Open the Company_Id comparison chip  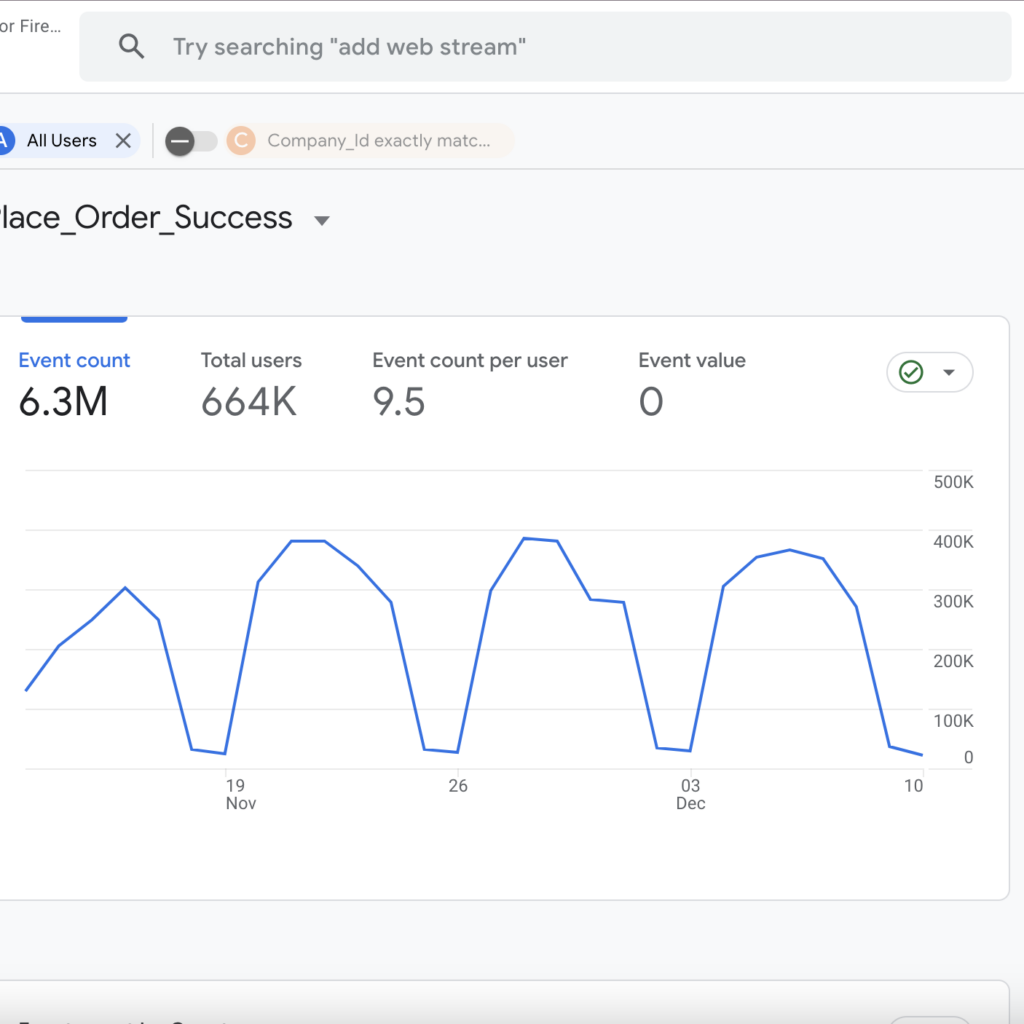[x=370, y=140]
